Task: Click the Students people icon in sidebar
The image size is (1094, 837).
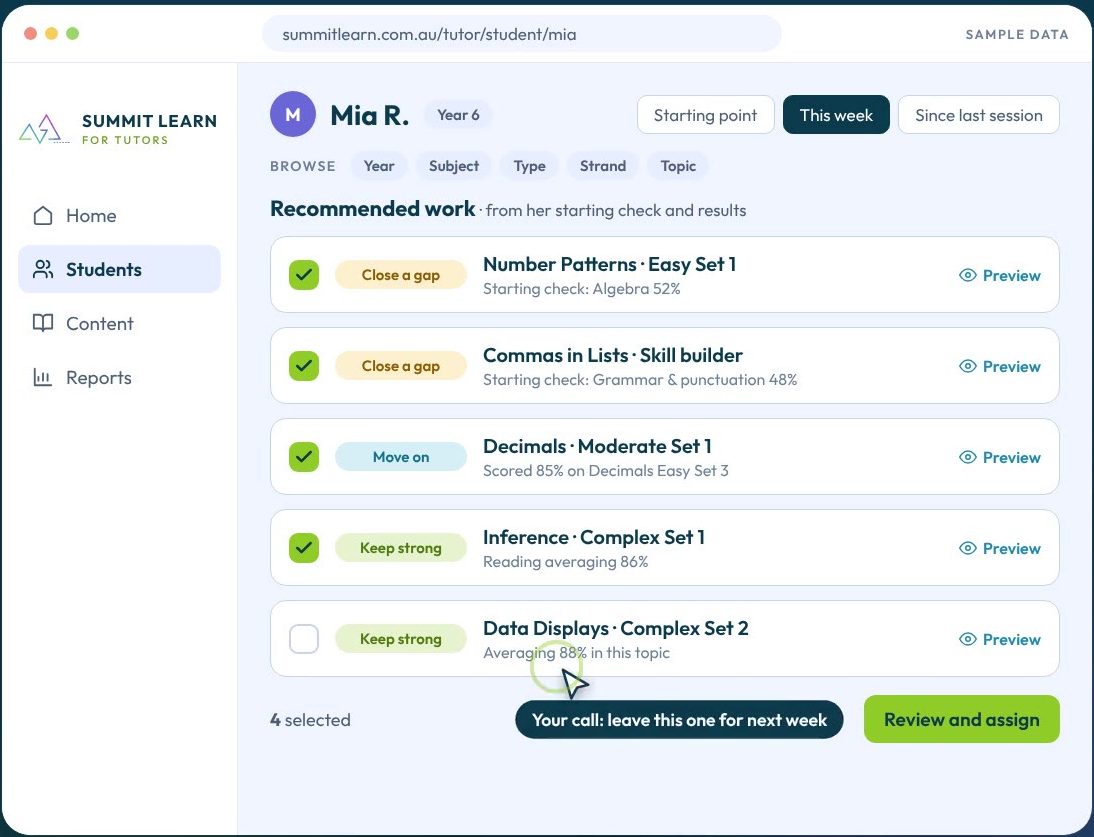Action: point(43,269)
